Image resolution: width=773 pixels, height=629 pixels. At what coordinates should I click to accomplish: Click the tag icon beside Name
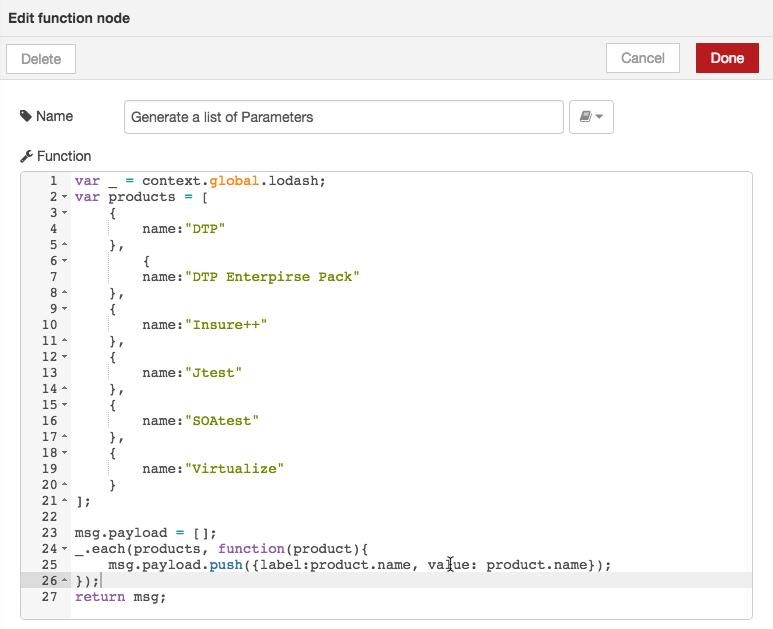pos(26,116)
